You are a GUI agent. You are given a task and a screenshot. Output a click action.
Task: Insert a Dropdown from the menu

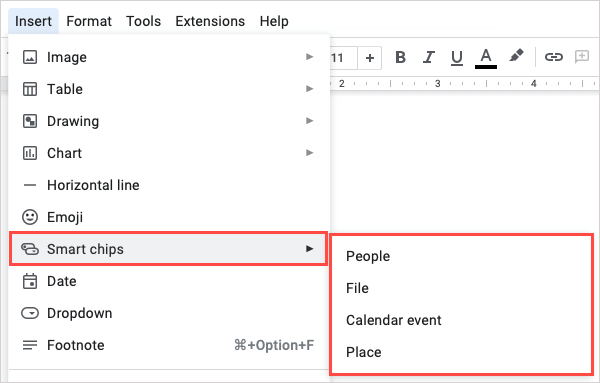(x=169, y=313)
